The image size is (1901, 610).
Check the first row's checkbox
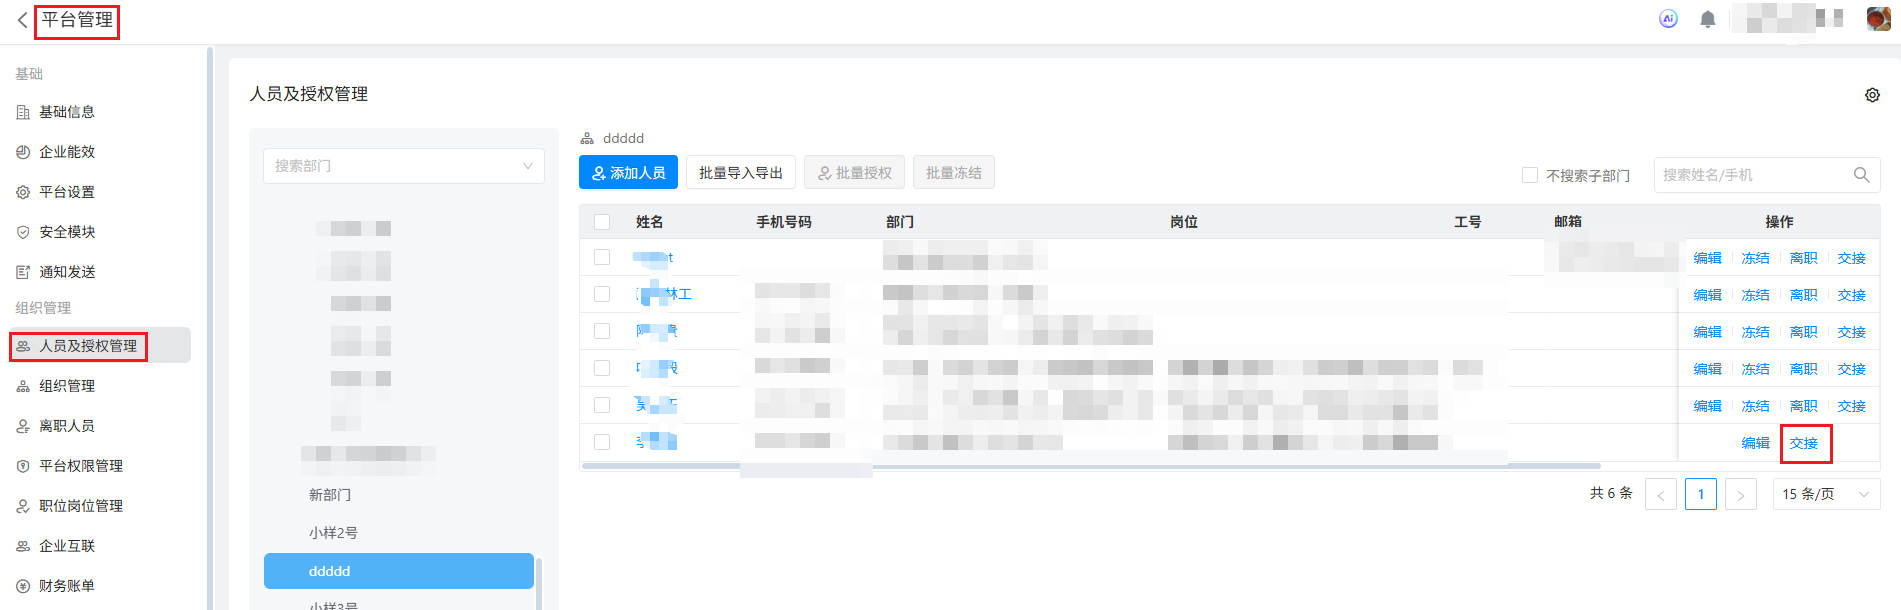click(602, 258)
